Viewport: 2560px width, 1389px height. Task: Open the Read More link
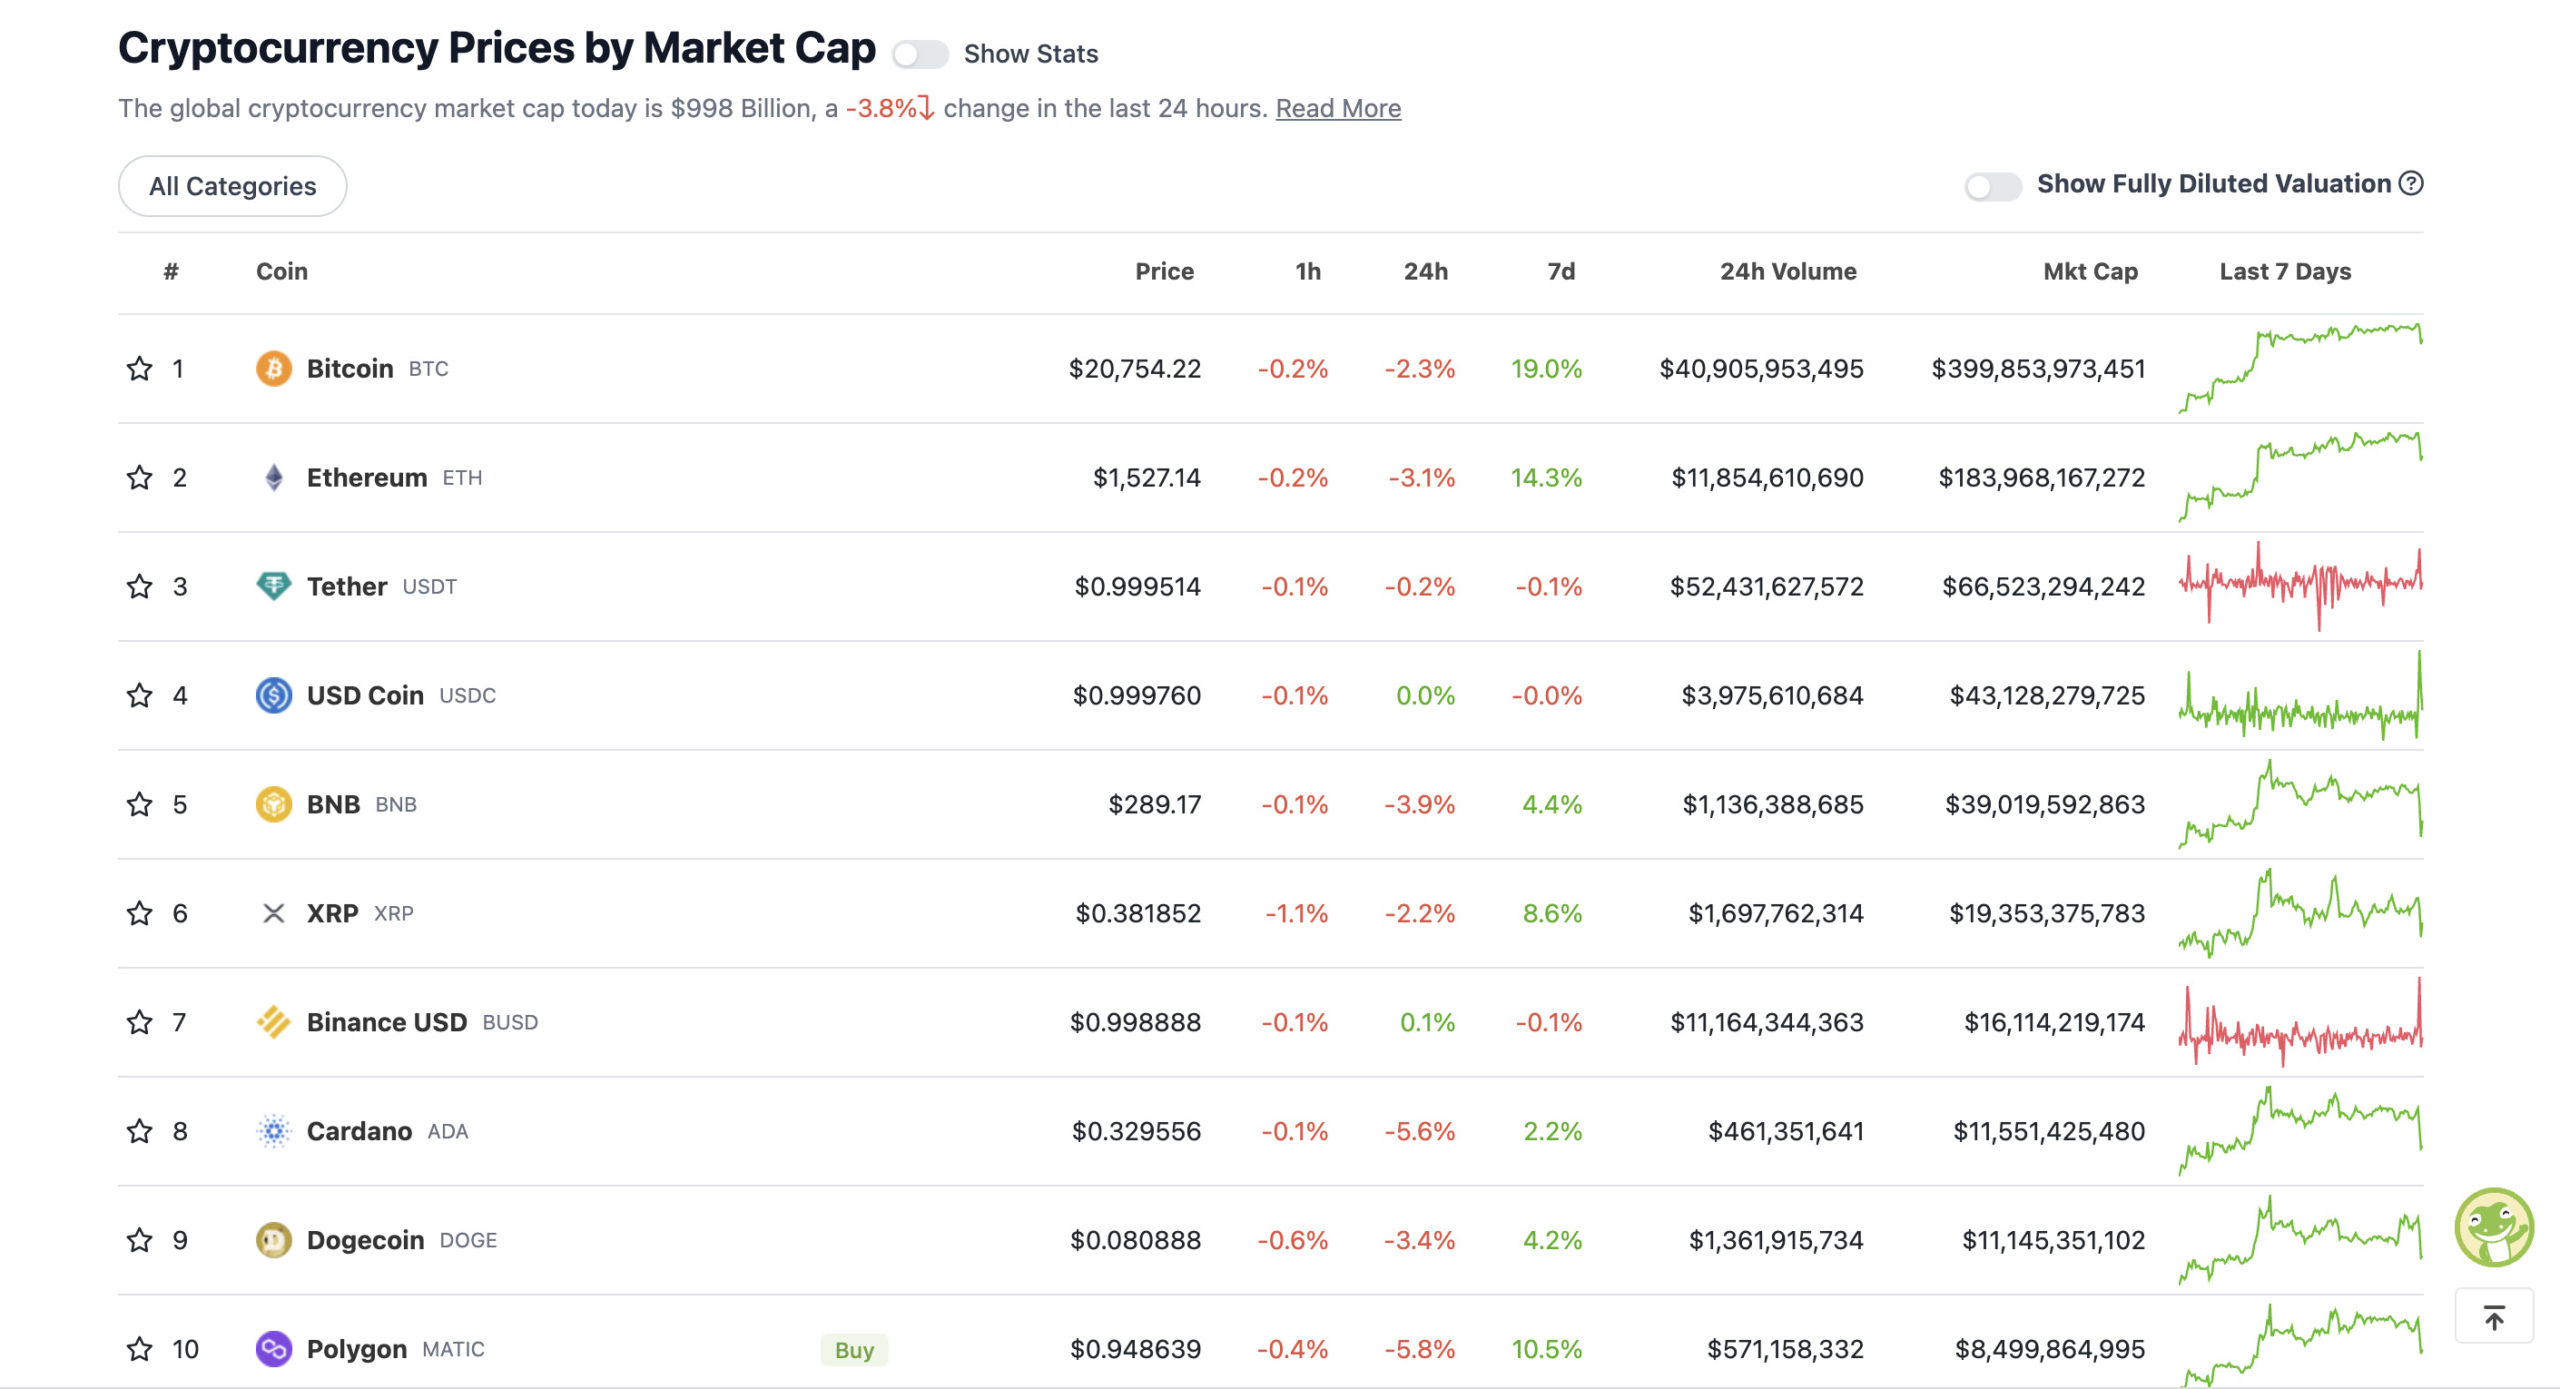(x=1338, y=108)
